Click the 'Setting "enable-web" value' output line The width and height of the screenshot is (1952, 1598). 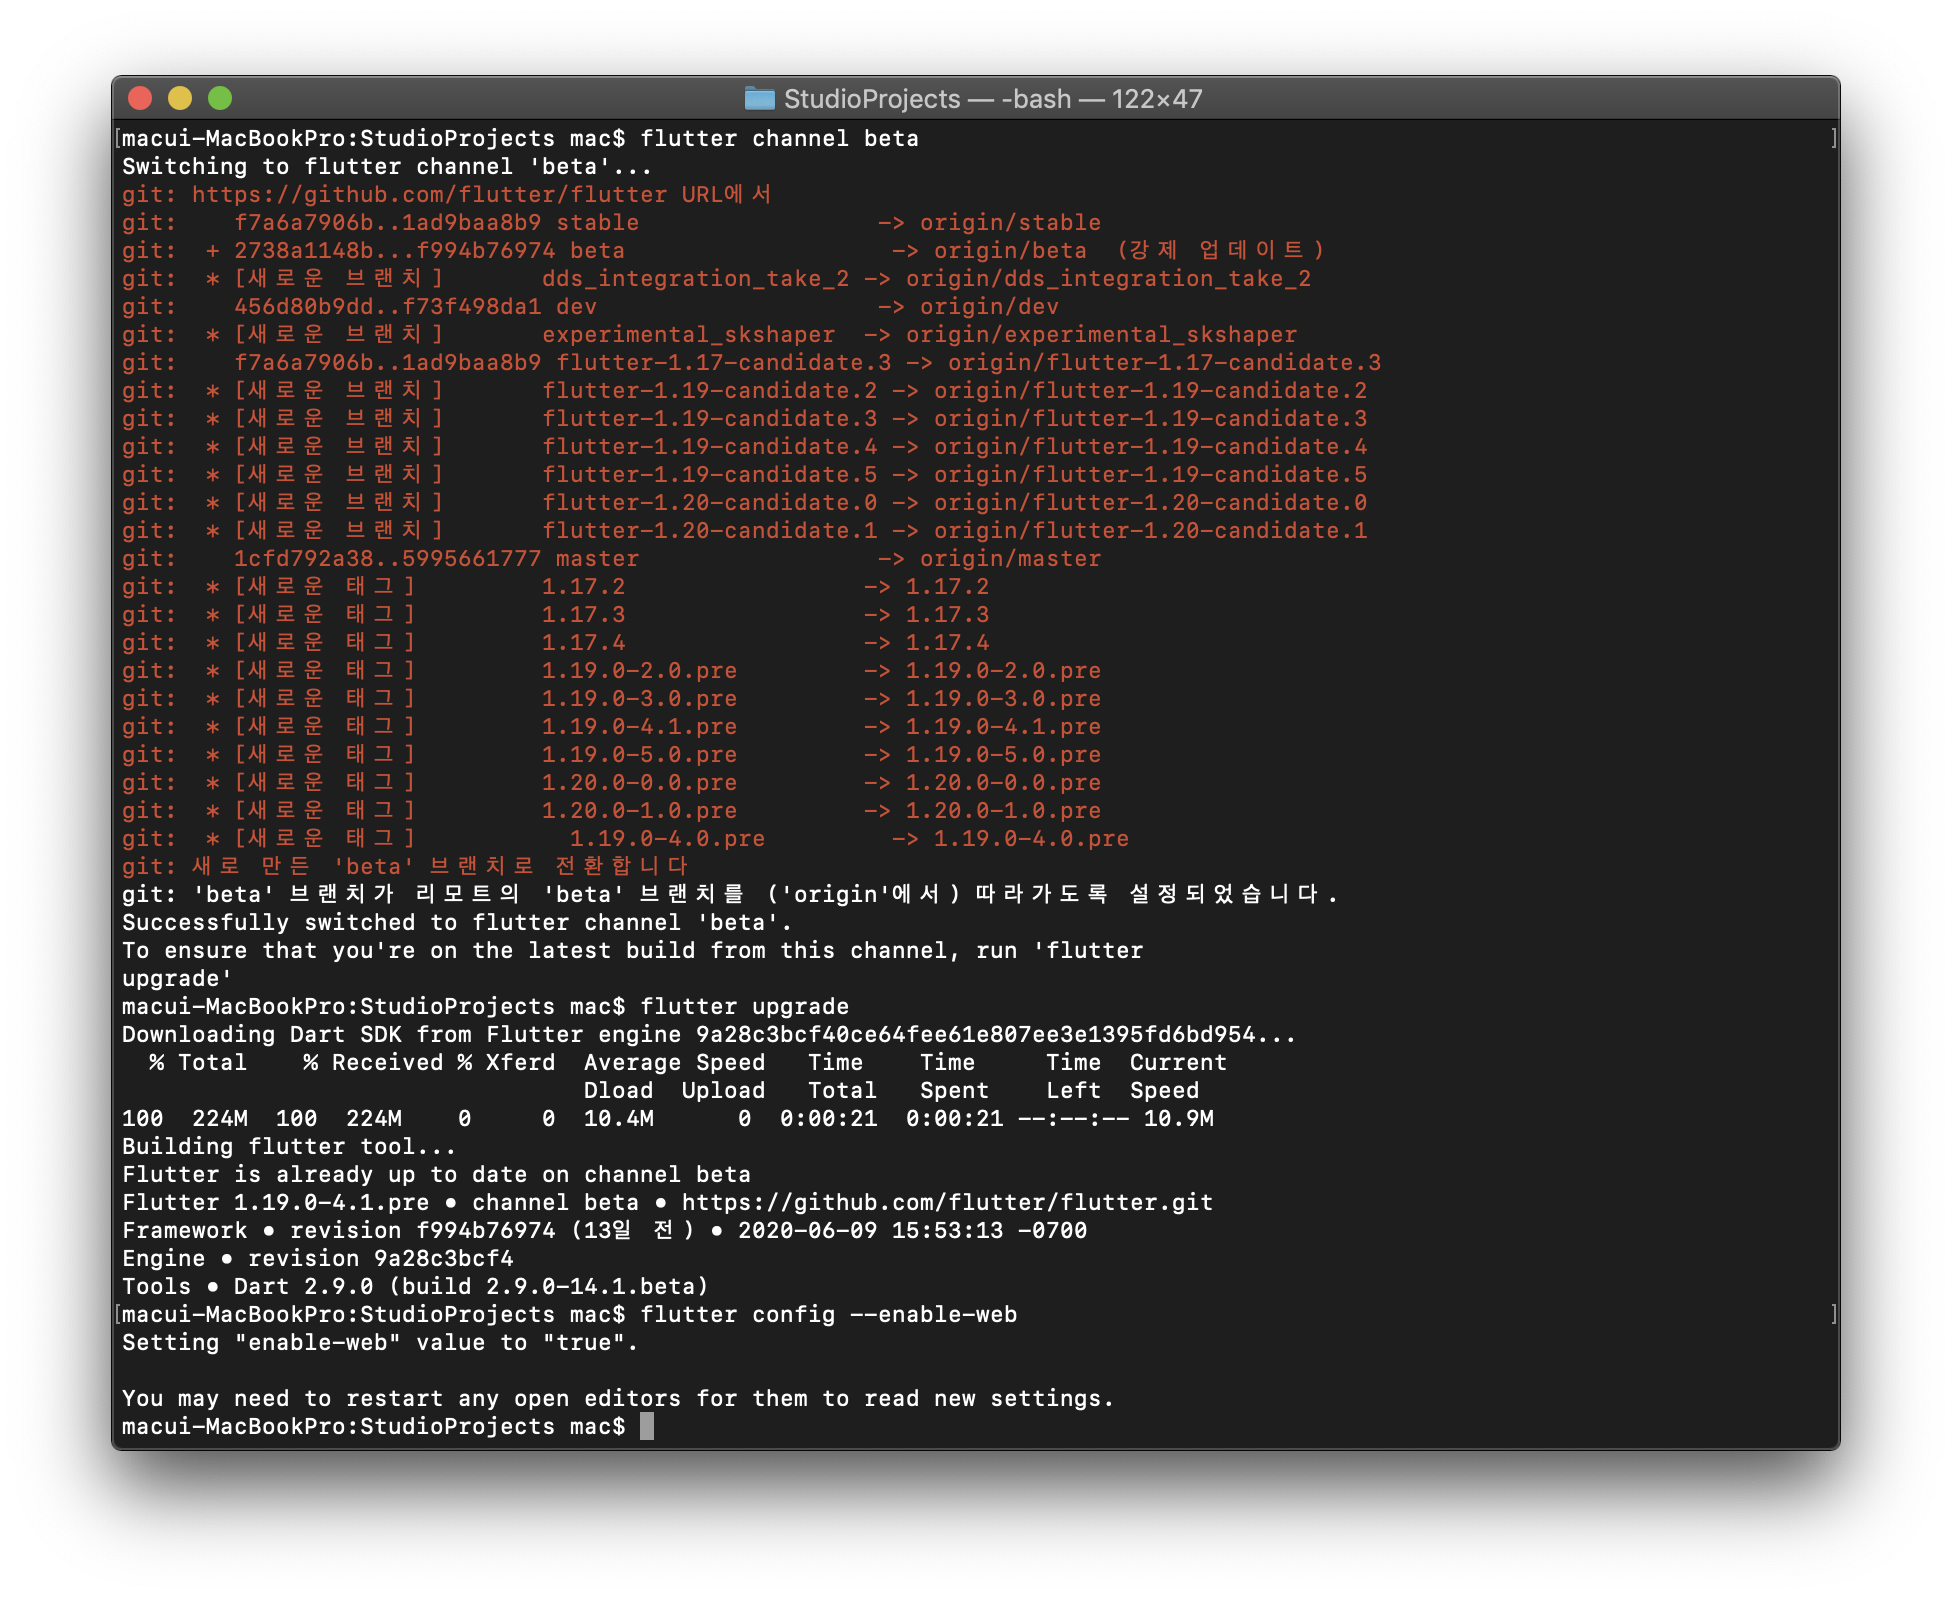point(379,1343)
